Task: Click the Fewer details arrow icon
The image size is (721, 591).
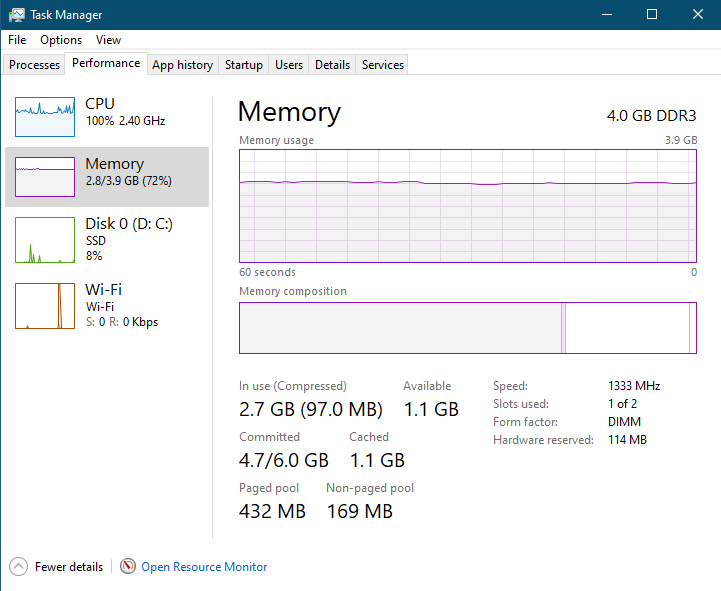Action: pos(18,567)
